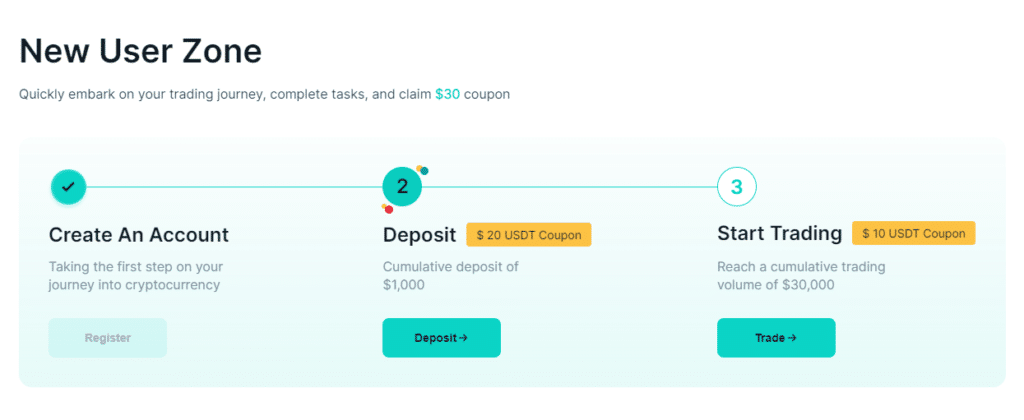
Task: Click the New User Zone title
Action: point(140,50)
